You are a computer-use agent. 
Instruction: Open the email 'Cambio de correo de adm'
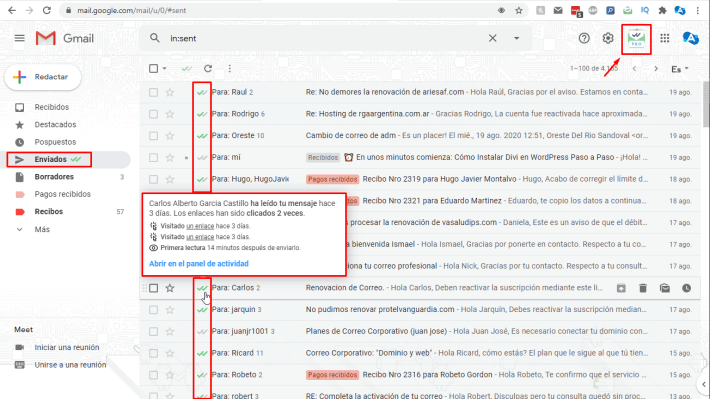[351, 135]
